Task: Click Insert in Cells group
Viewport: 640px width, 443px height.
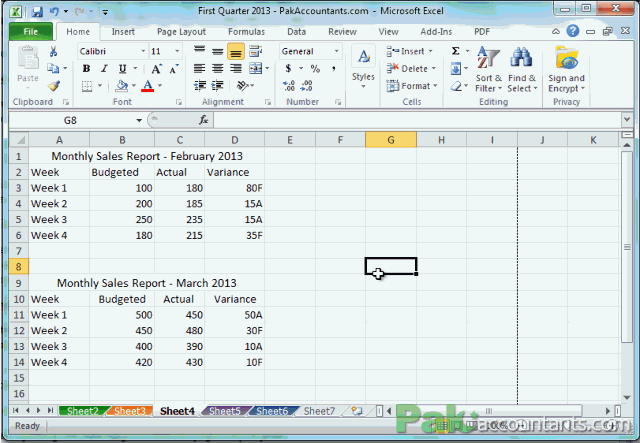Action: point(409,51)
